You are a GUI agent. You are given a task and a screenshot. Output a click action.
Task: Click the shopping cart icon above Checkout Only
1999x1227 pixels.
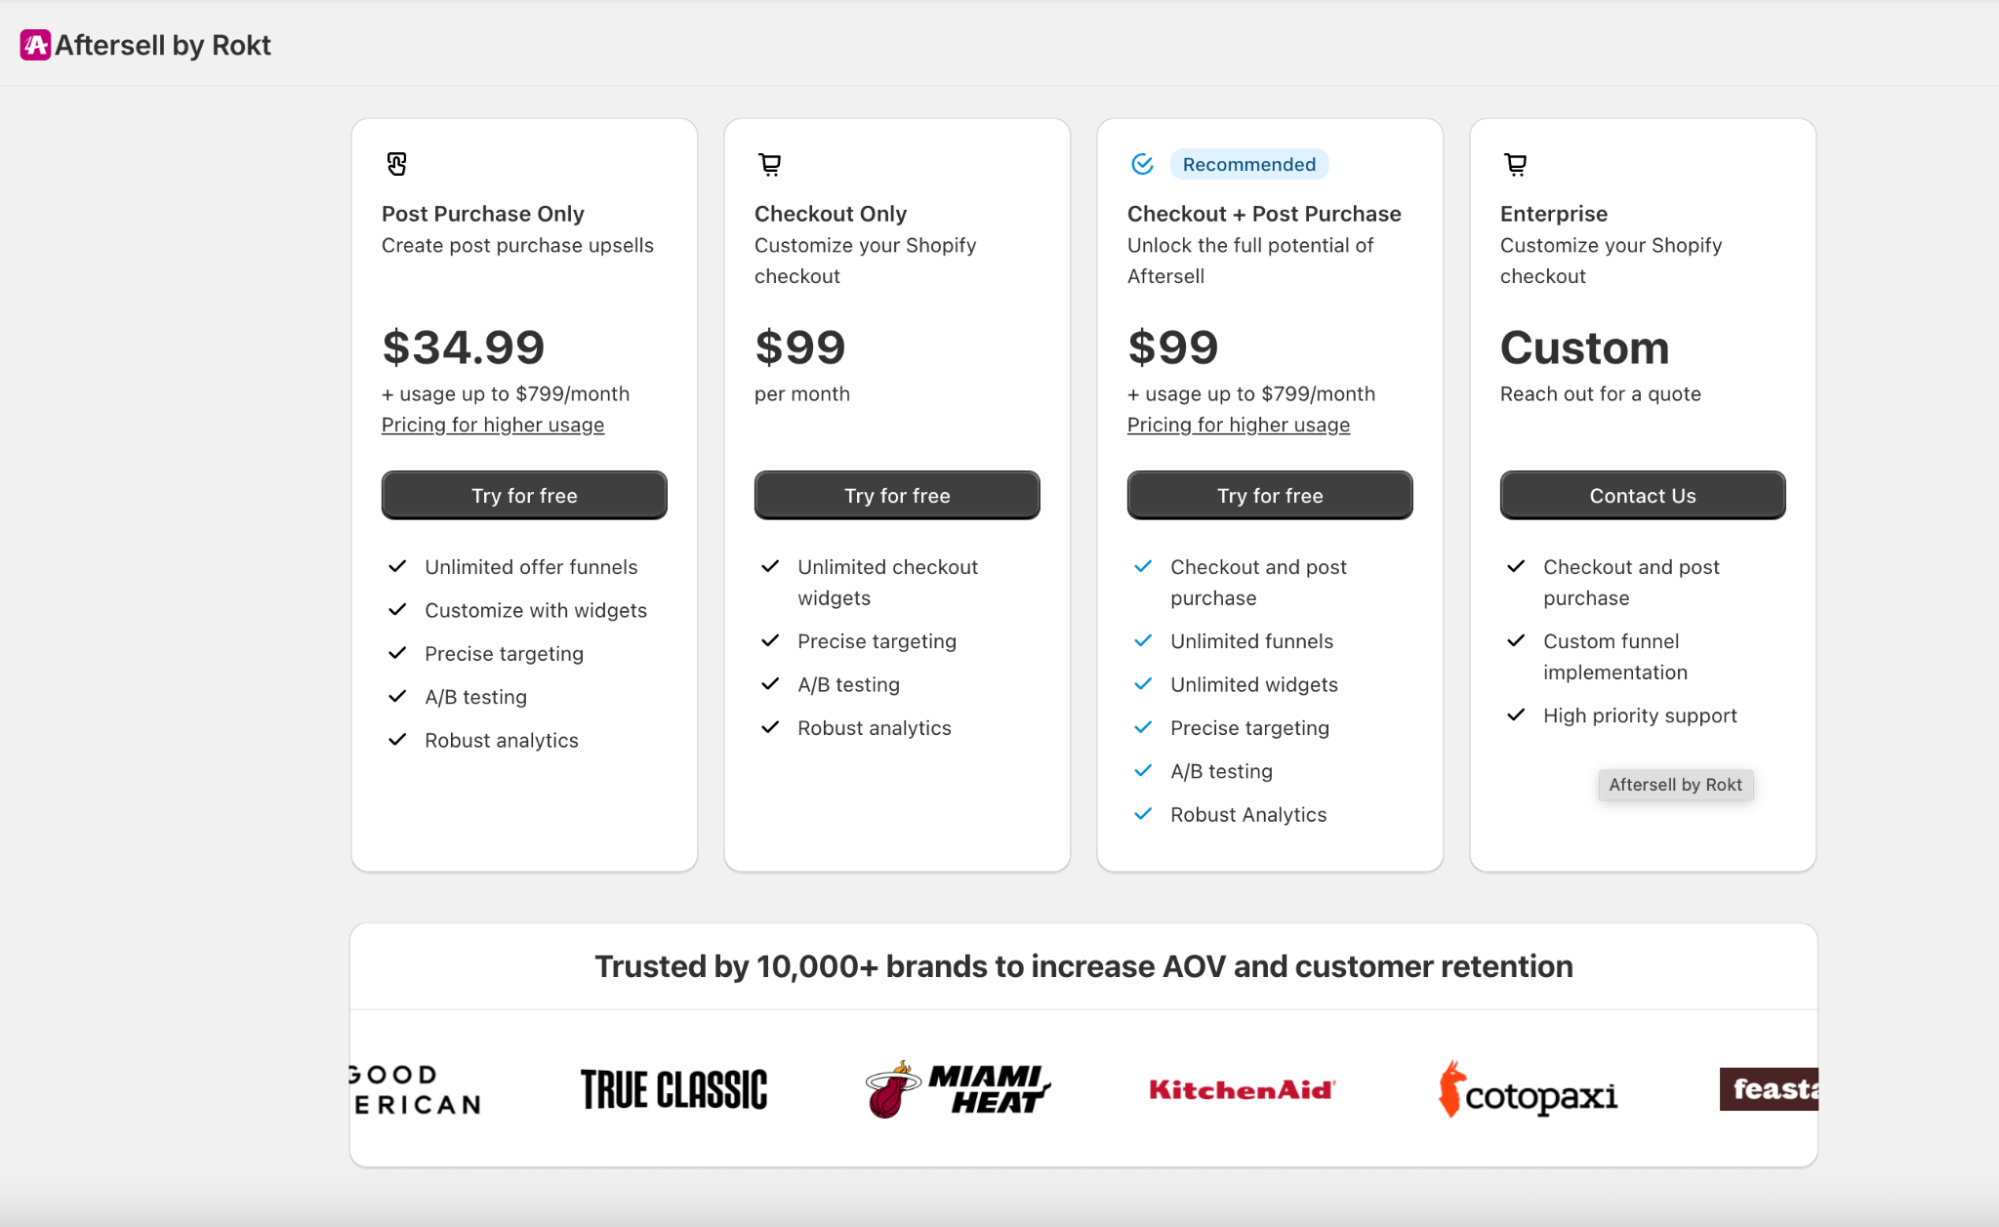coord(770,163)
